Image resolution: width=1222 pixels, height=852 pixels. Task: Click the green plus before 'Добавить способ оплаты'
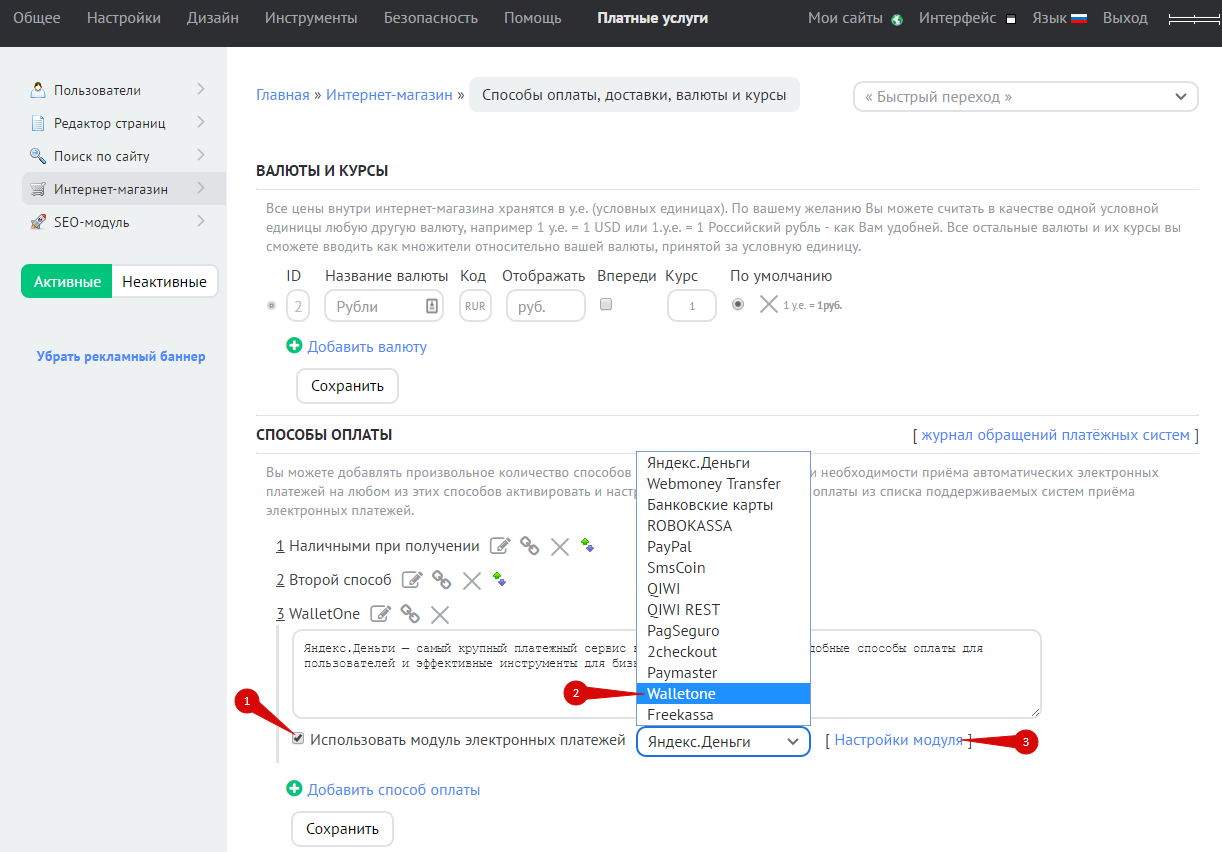(x=294, y=789)
